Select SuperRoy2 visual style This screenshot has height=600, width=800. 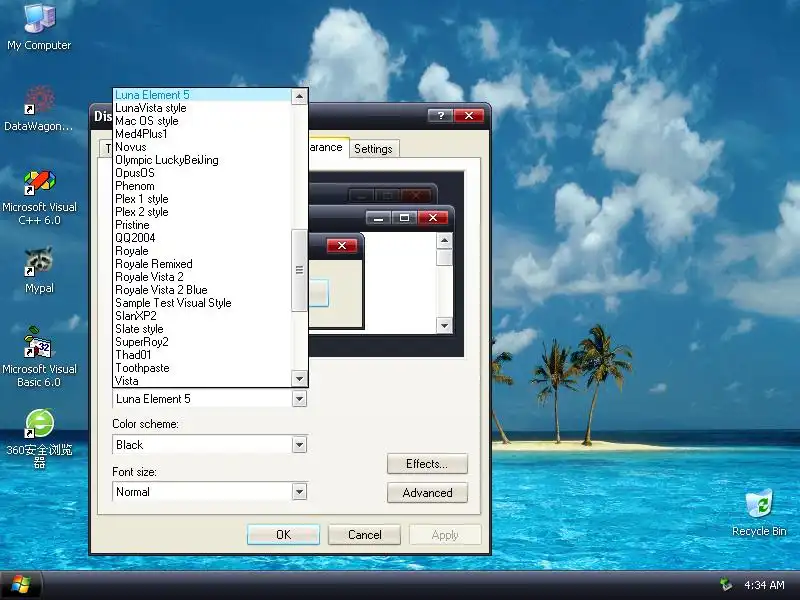pos(202,342)
